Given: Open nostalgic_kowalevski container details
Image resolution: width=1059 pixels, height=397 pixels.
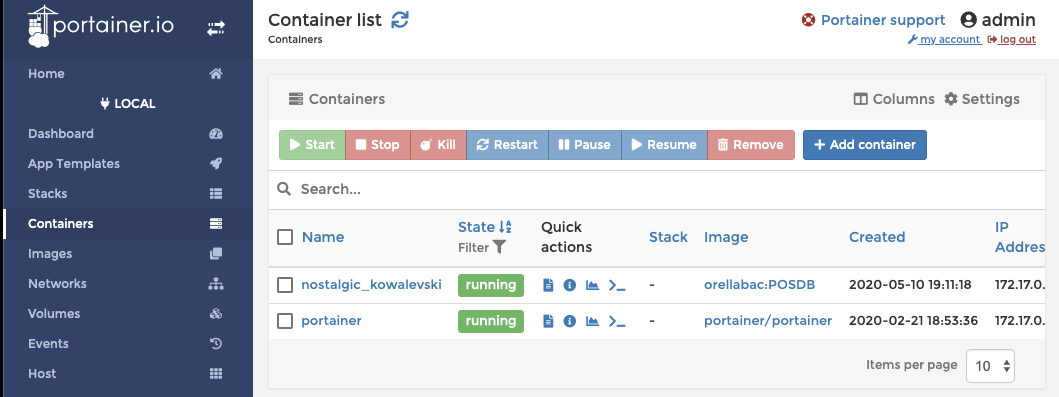Looking at the screenshot, I should pos(371,285).
